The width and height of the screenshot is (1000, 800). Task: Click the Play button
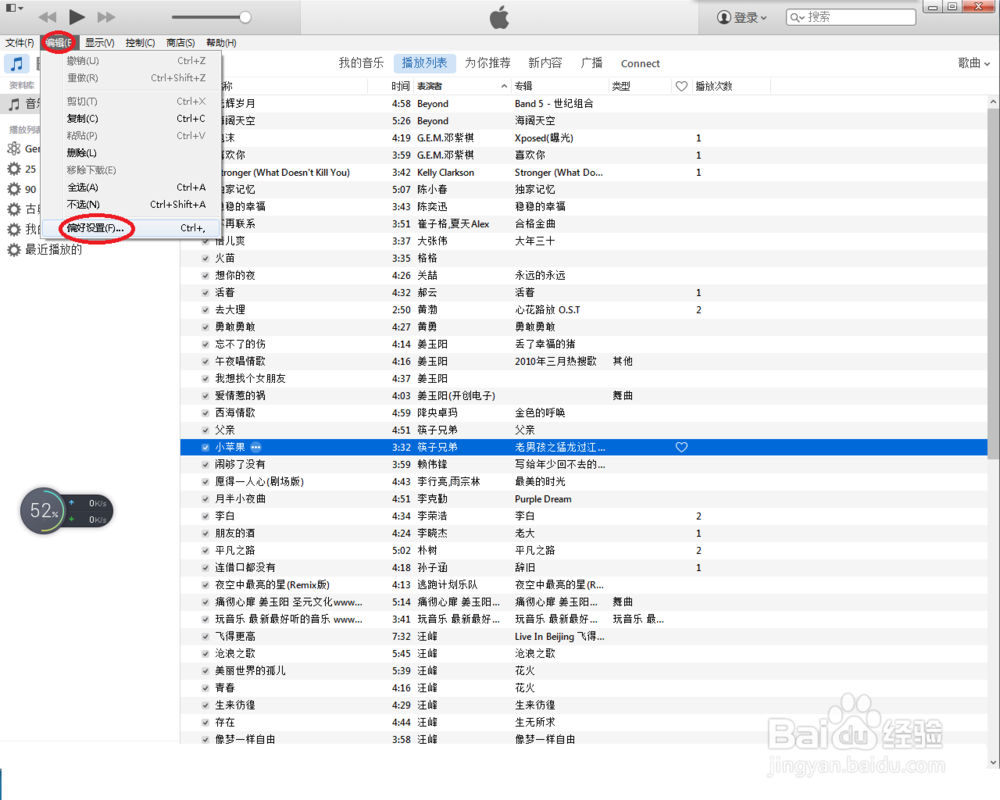coord(77,17)
